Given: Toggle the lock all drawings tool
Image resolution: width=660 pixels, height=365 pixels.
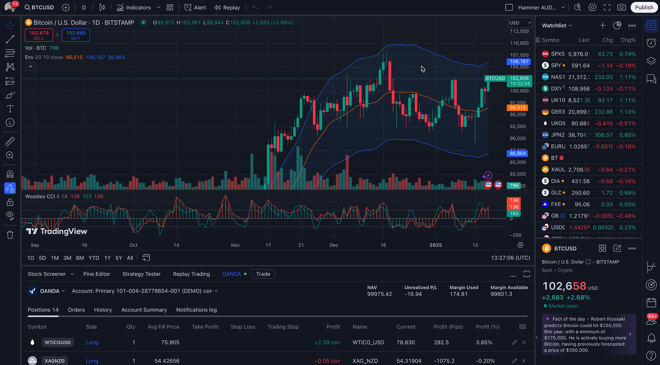Looking at the screenshot, I should tap(10, 202).
